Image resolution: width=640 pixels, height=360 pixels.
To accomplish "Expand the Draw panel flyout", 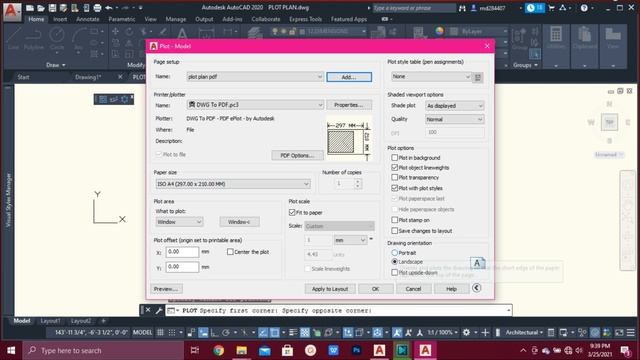I will (56, 65).
